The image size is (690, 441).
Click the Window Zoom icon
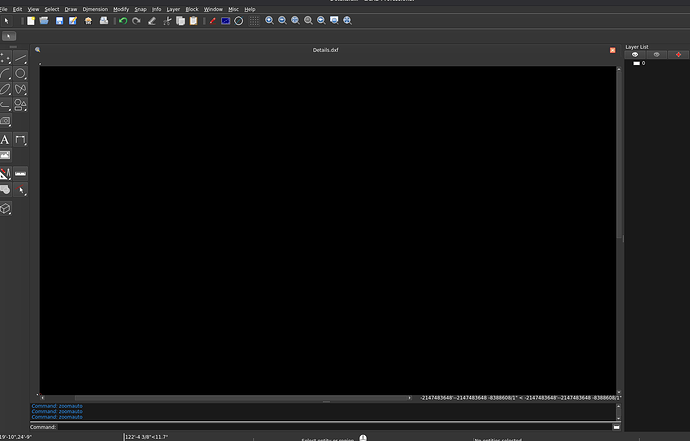coord(334,20)
